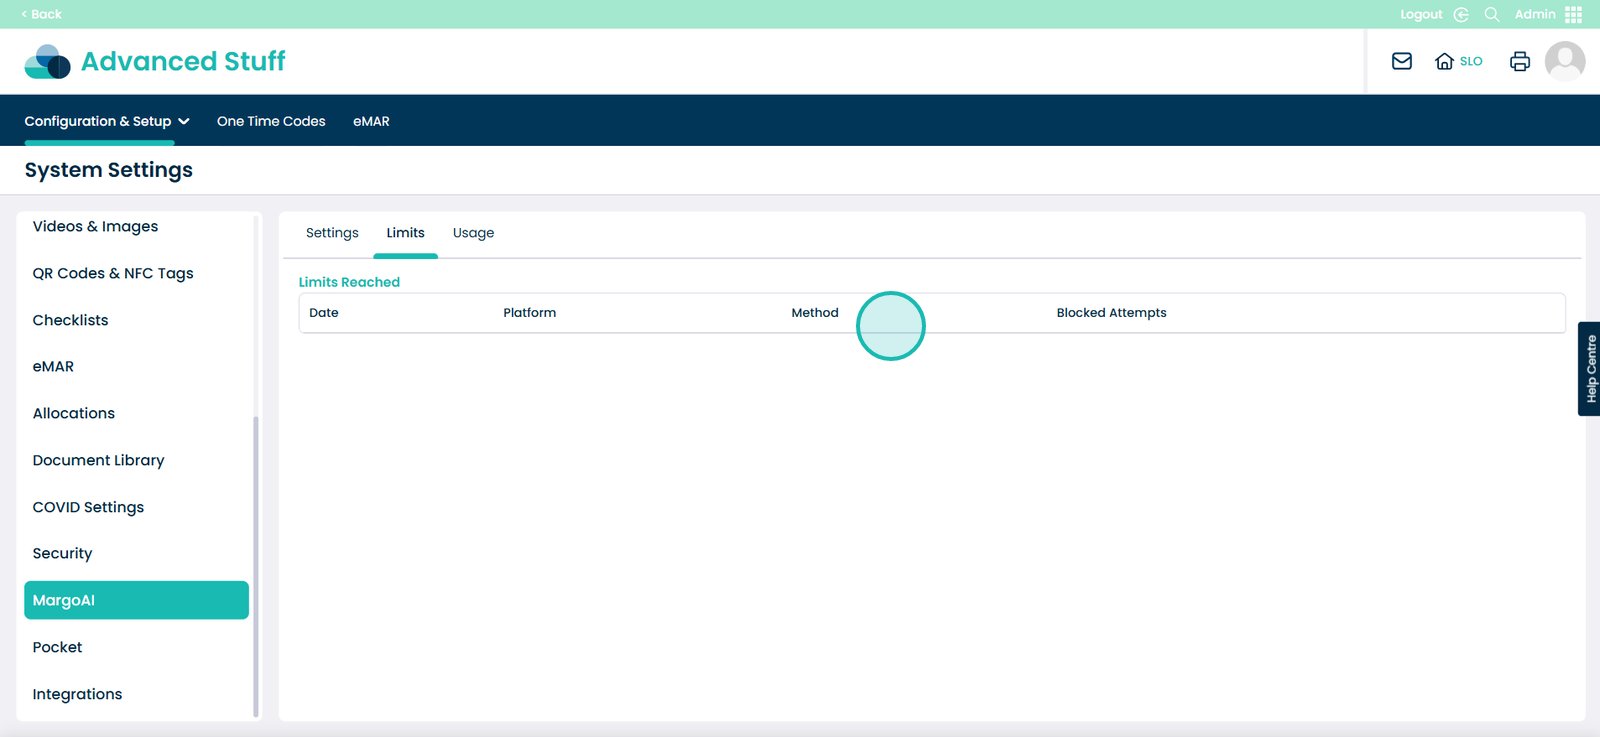Click the mail envelope icon
The width and height of the screenshot is (1600, 737).
[x=1401, y=61]
